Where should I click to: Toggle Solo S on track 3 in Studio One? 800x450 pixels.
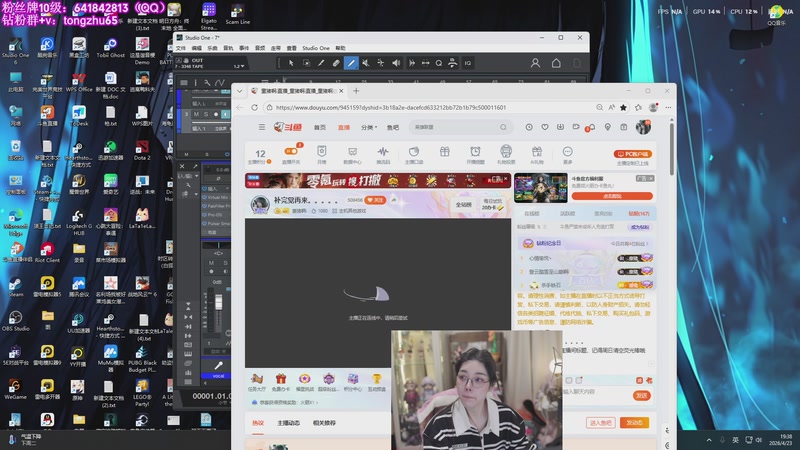click(x=206, y=114)
